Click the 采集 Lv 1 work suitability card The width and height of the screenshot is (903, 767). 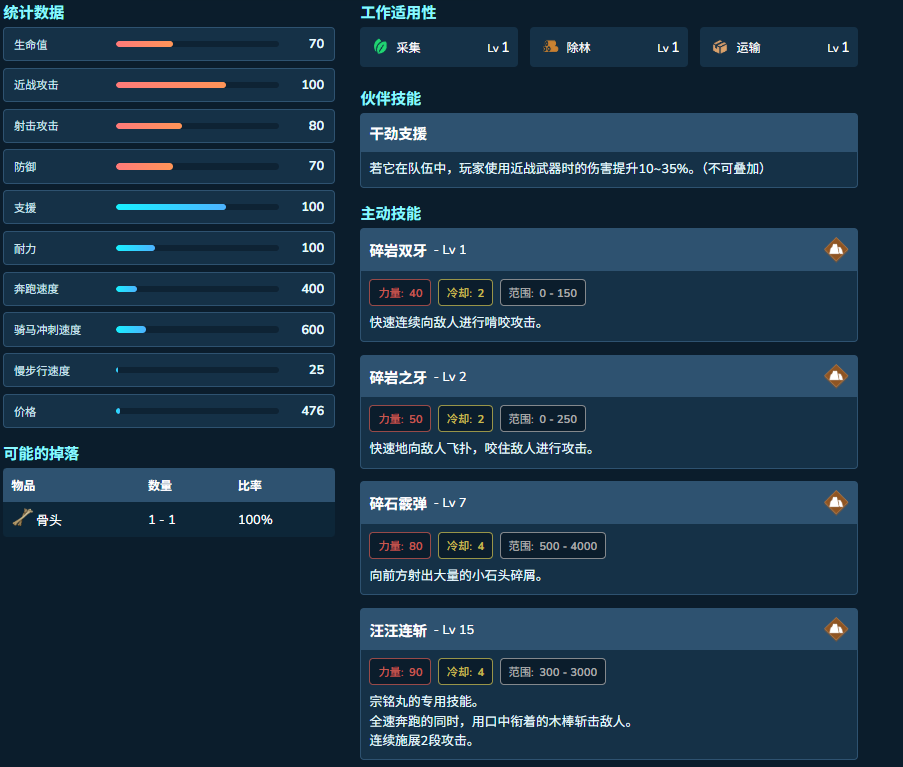(439, 47)
